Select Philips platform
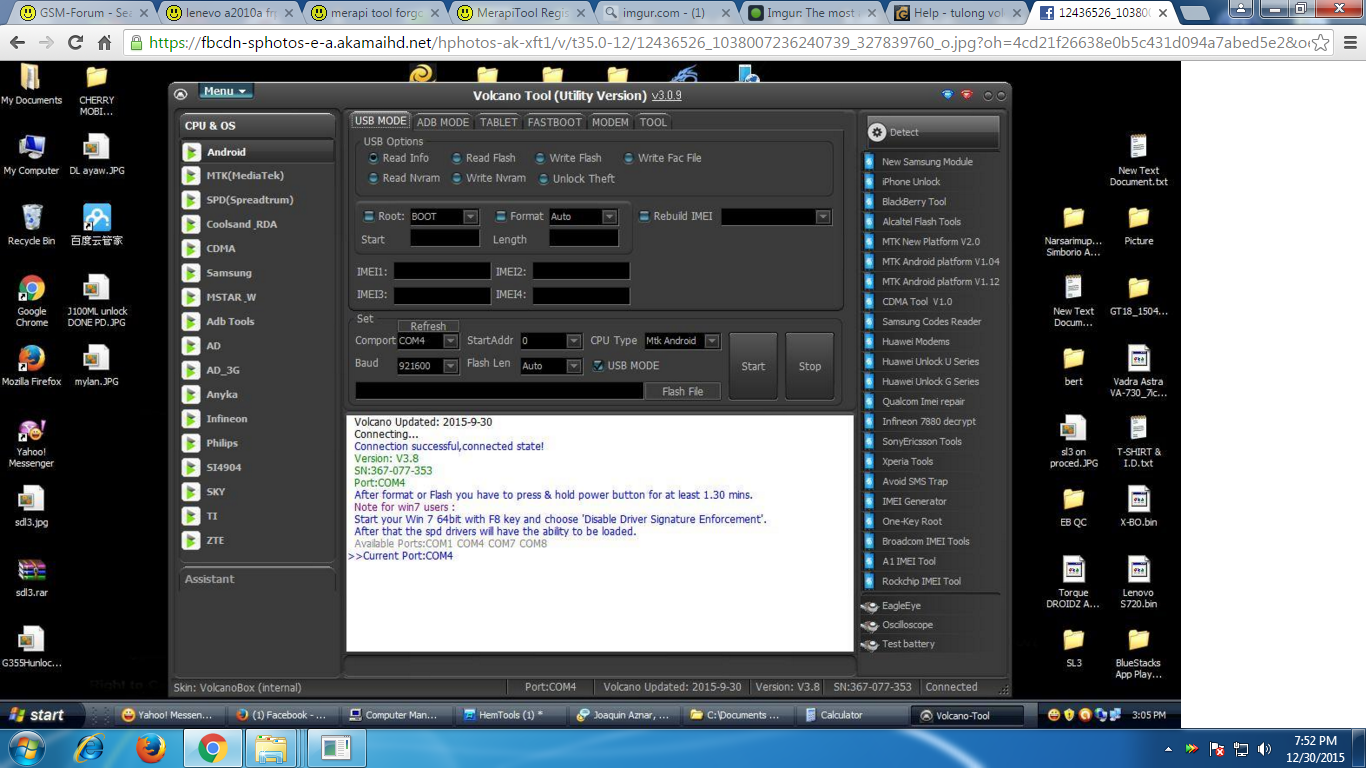Screen dimensions: 1366x768 pyautogui.click(x=257, y=443)
